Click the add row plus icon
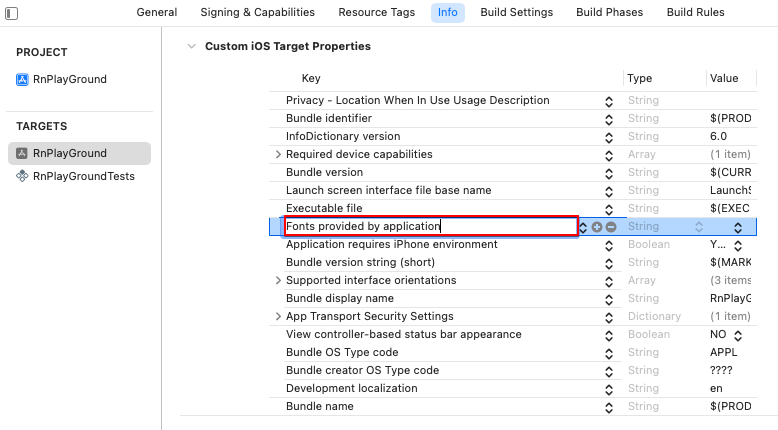Image resolution: width=778 pixels, height=430 pixels. (597, 227)
